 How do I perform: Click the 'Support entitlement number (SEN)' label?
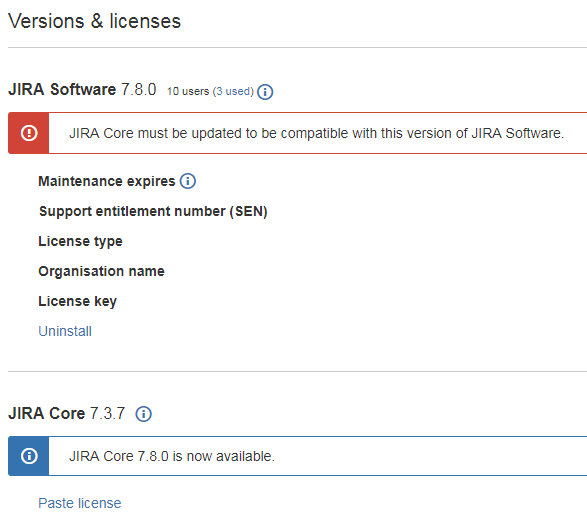153,212
